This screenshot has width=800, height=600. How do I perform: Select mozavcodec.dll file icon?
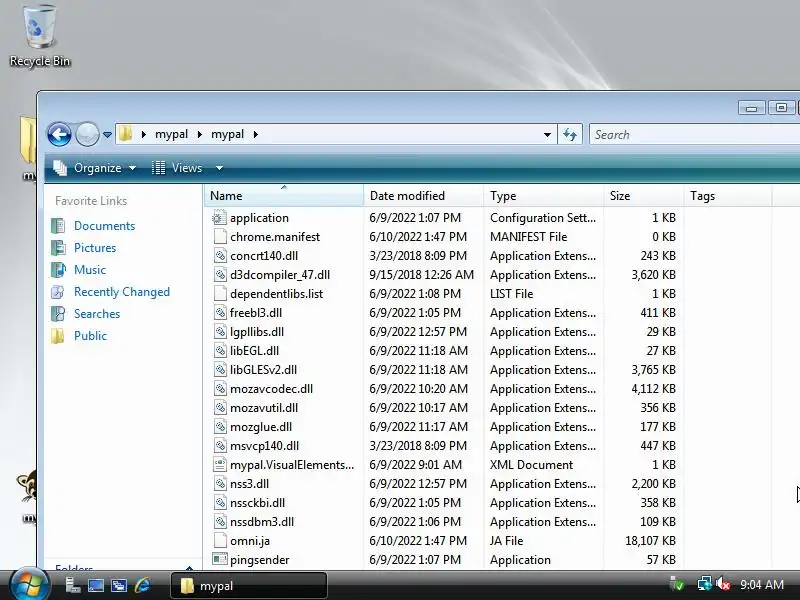pyautogui.click(x=219, y=389)
